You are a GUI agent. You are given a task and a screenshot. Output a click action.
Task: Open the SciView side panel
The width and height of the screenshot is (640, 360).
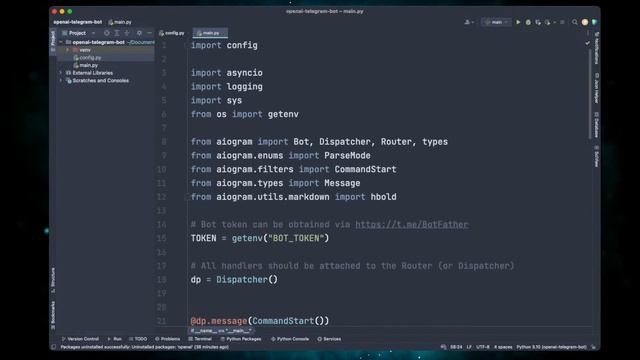click(596, 156)
